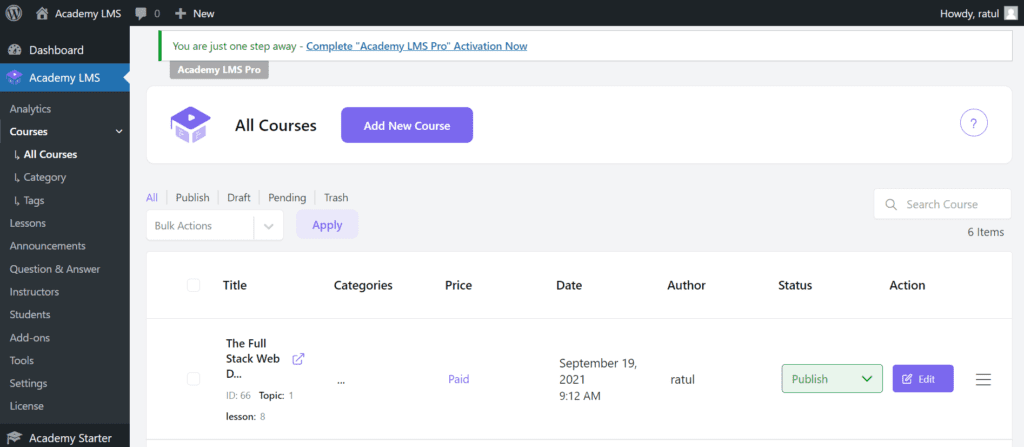Open the Publish status dropdown

click(832, 379)
